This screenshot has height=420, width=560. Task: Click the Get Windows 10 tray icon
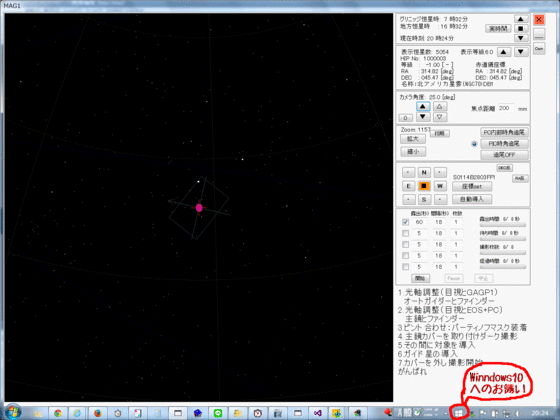[x=459, y=414]
